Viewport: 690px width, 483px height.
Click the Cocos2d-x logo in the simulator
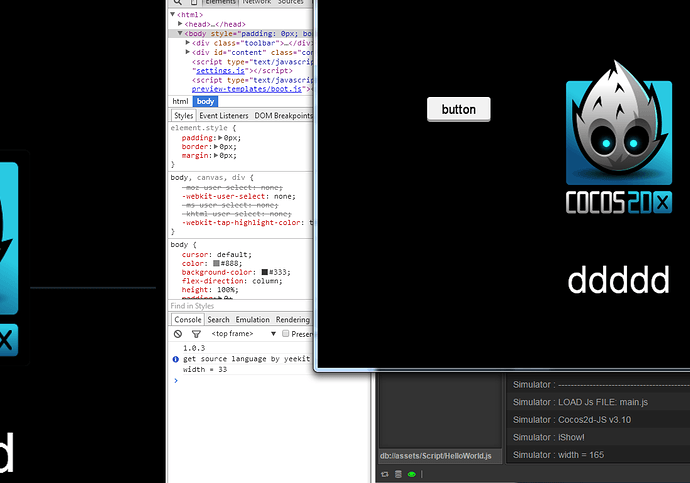(619, 137)
